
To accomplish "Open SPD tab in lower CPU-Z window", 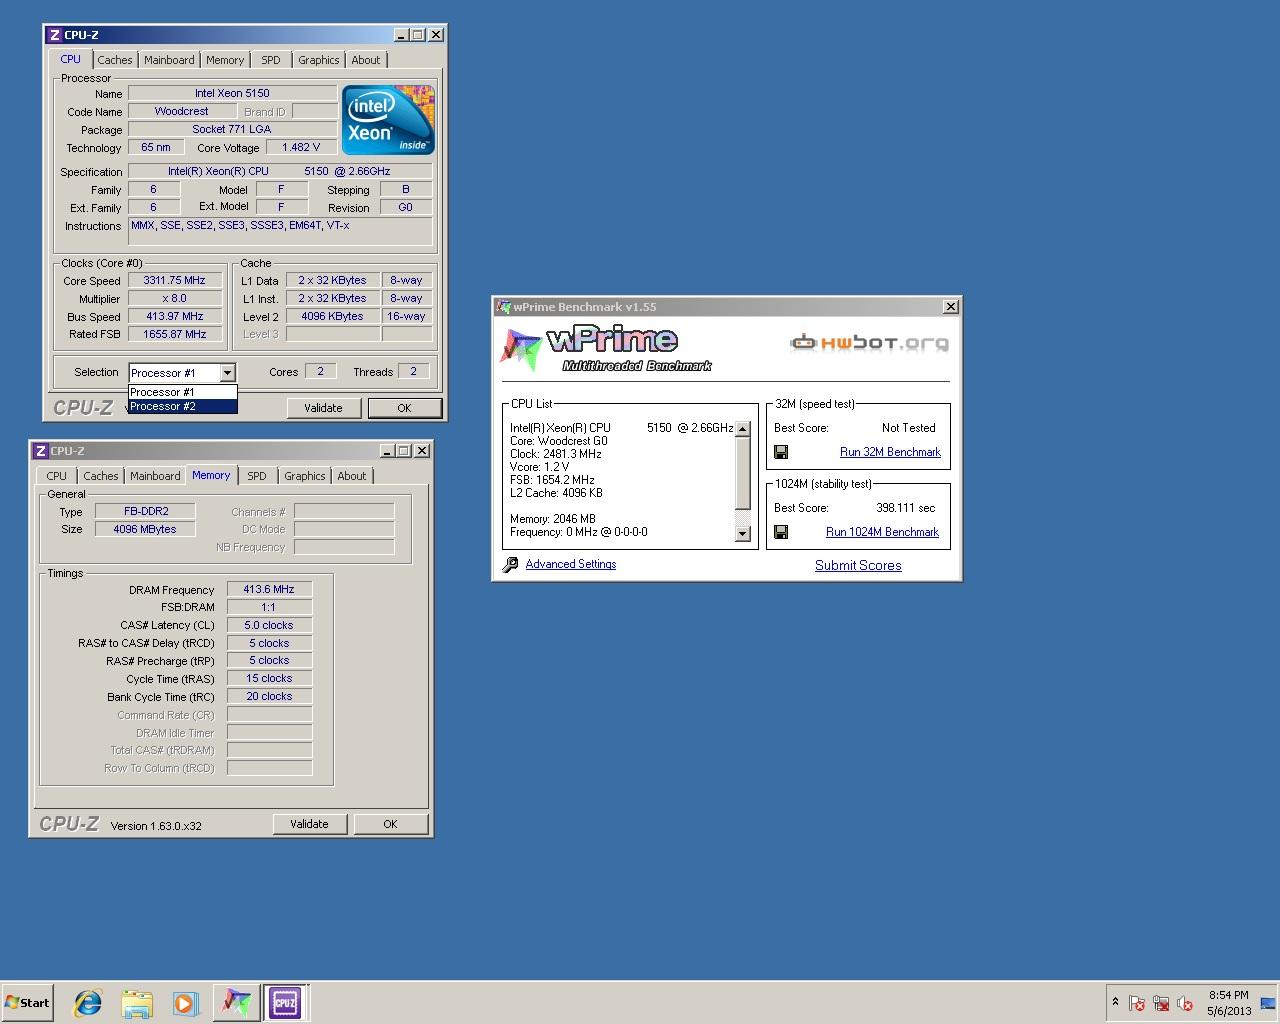I will point(257,476).
